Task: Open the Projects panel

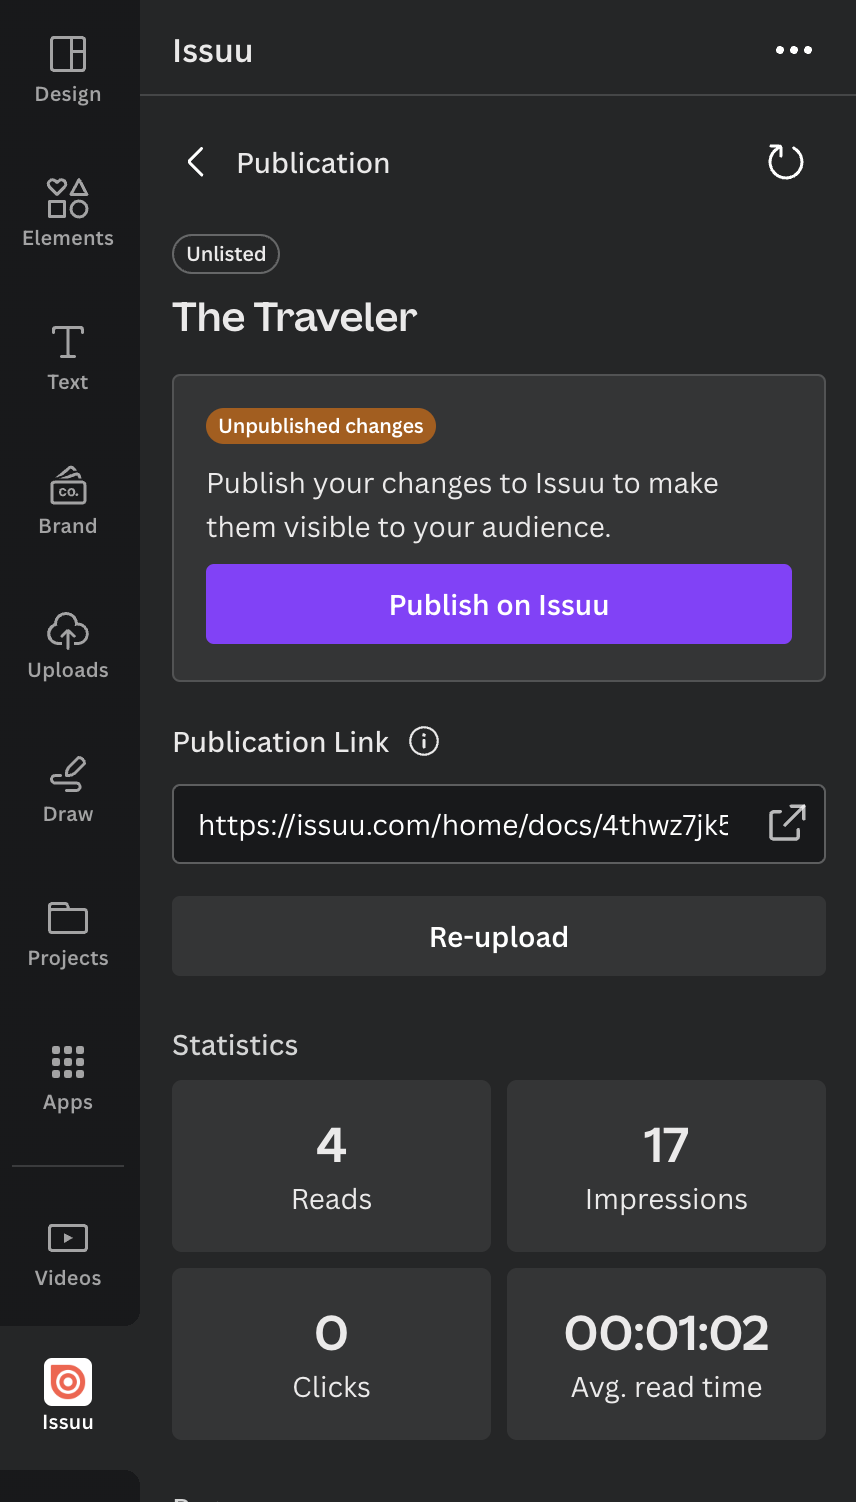Action: click(67, 932)
